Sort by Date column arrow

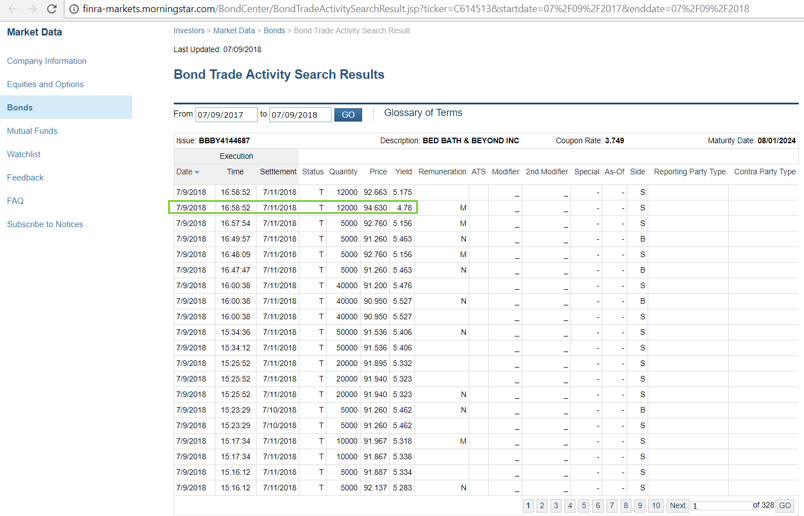[197, 173]
